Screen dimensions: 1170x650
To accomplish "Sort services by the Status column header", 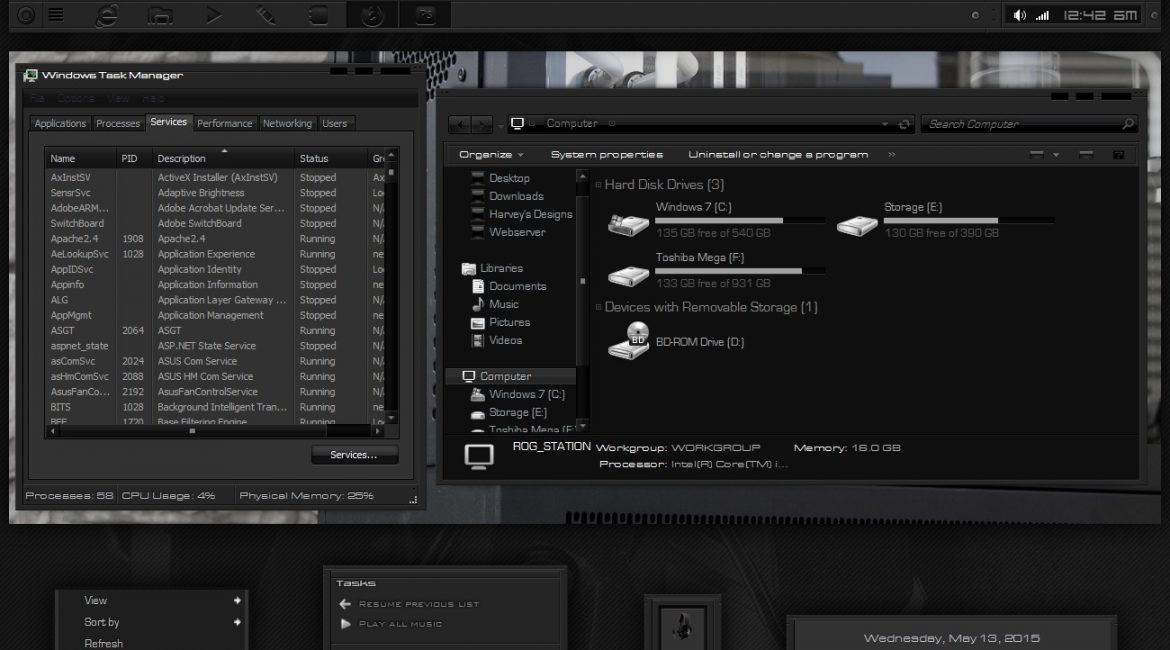I will point(331,158).
